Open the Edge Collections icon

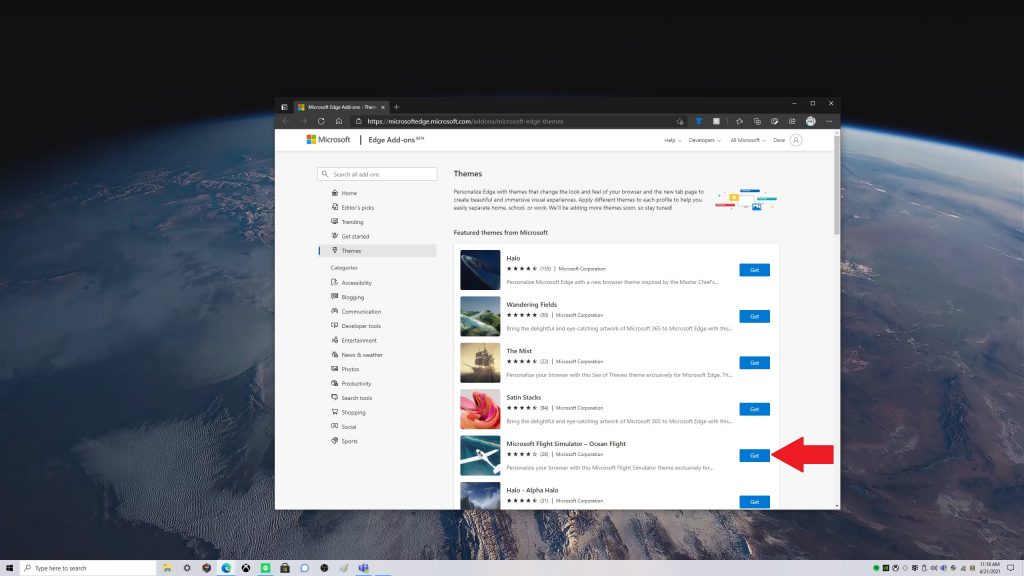(757, 121)
